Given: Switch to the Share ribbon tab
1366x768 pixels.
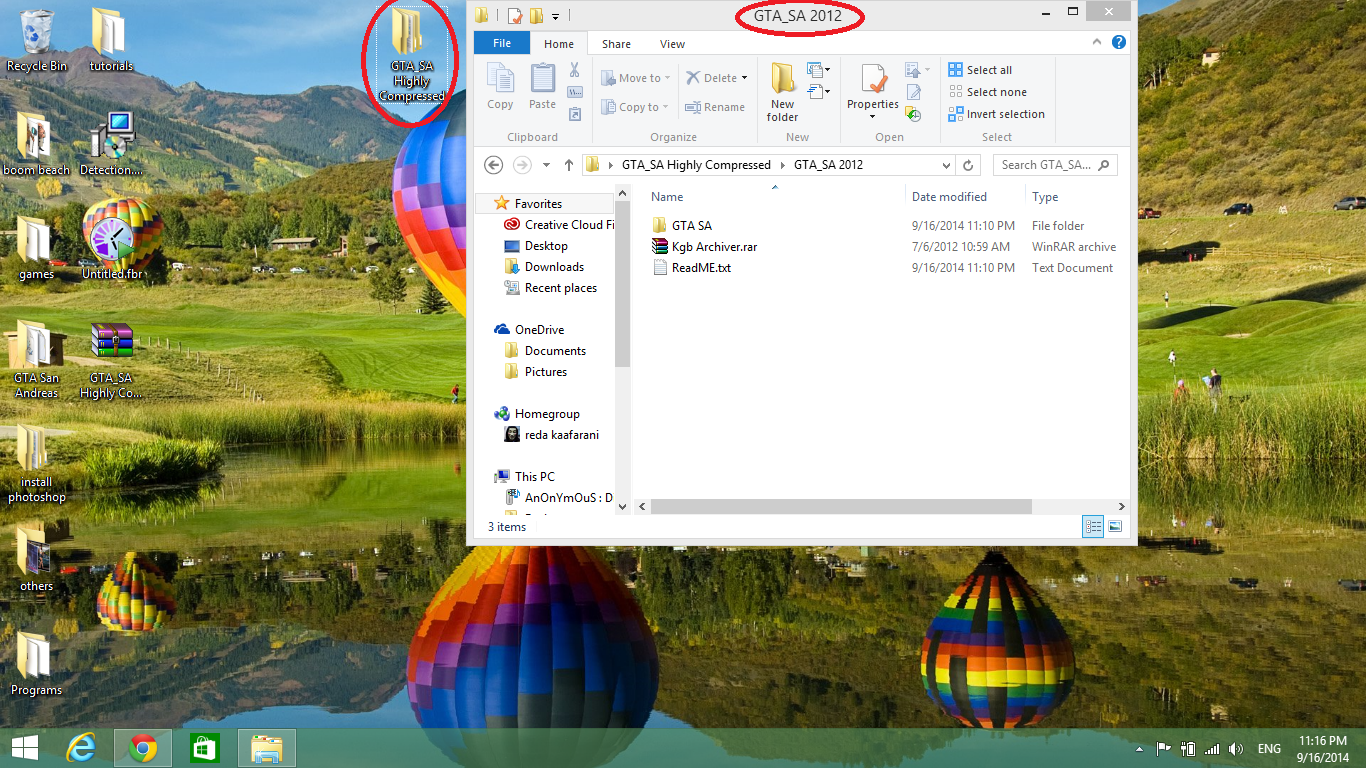Looking at the screenshot, I should (616, 44).
